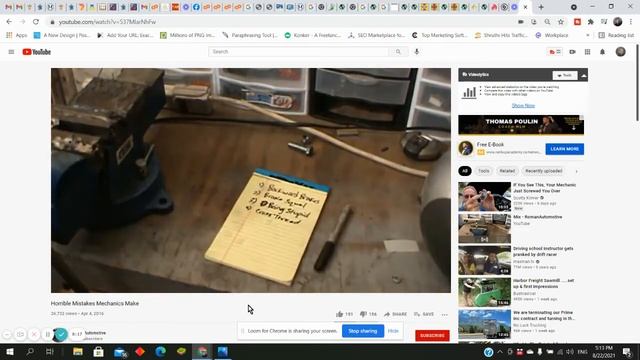Open the YouTube hamburger guide menu

click(11, 52)
